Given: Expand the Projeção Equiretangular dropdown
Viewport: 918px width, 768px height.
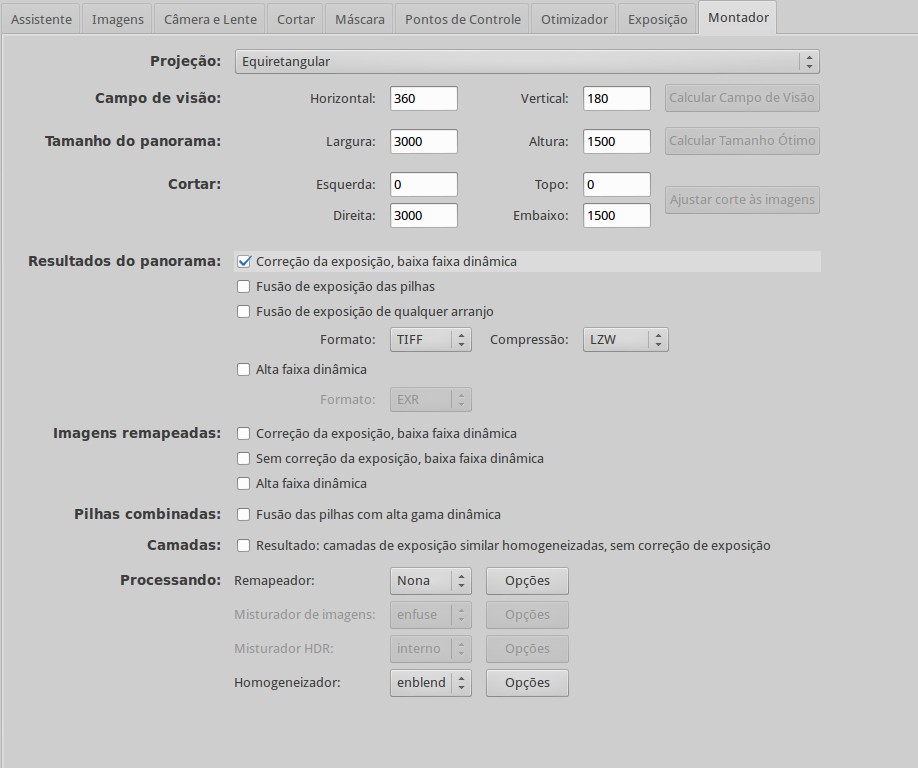Looking at the screenshot, I should pos(527,62).
